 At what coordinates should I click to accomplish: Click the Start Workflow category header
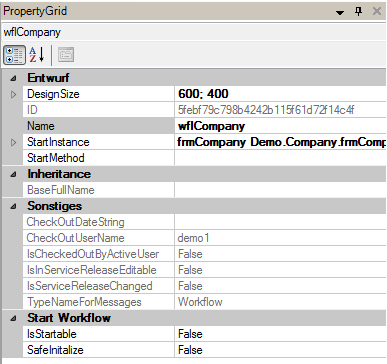pyautogui.click(x=69, y=318)
